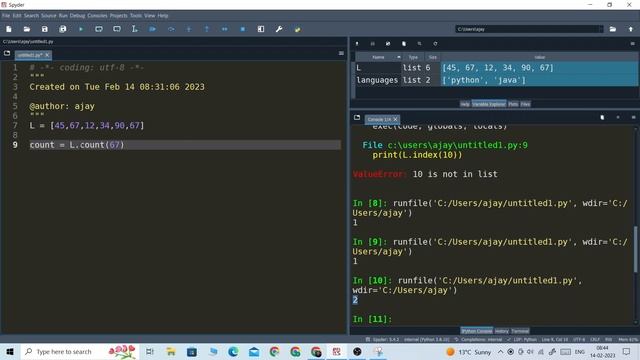640x360 pixels.
Task: Open the Edit menu
Action: [17, 16]
